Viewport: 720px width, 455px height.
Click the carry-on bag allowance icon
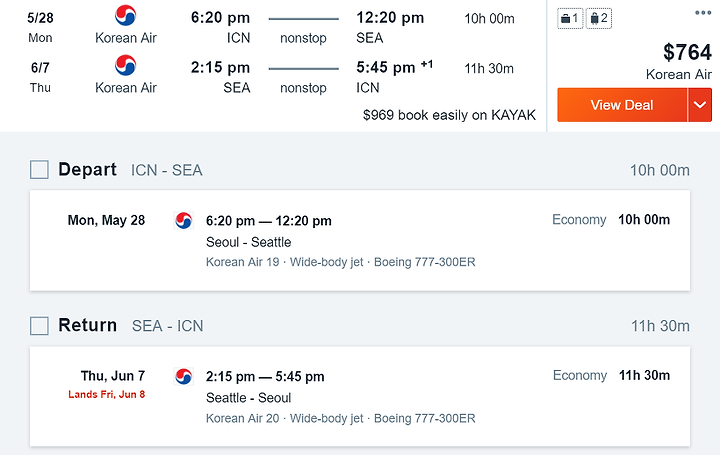click(x=570, y=19)
